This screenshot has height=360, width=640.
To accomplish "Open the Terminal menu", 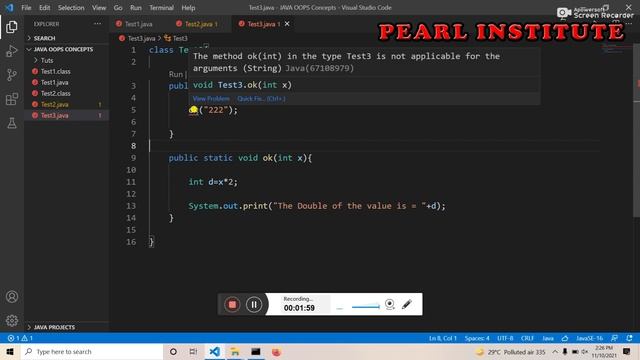I will pyautogui.click(x=161, y=7).
